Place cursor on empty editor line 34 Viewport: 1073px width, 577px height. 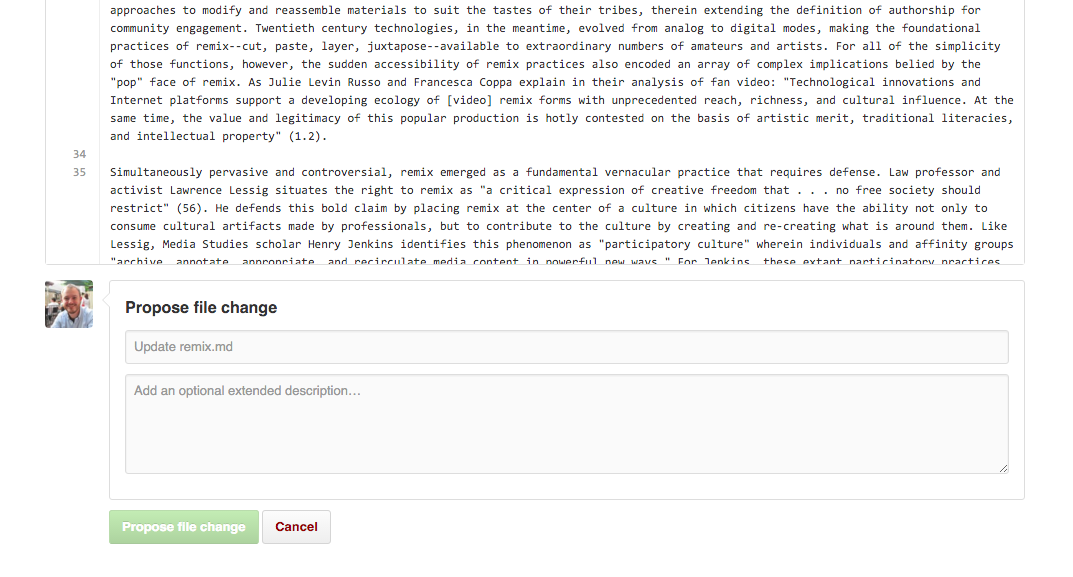[561, 154]
